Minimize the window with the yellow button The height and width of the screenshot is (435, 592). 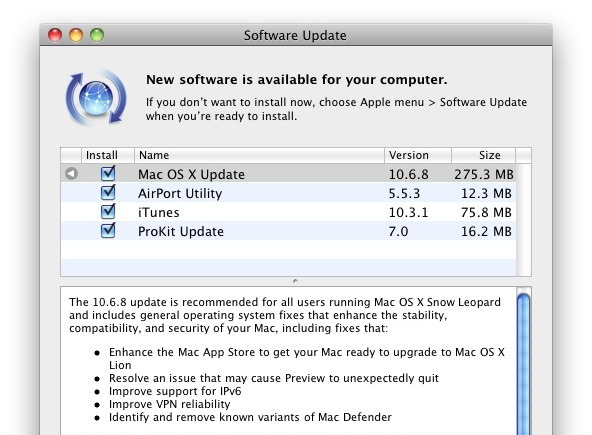click(76, 35)
